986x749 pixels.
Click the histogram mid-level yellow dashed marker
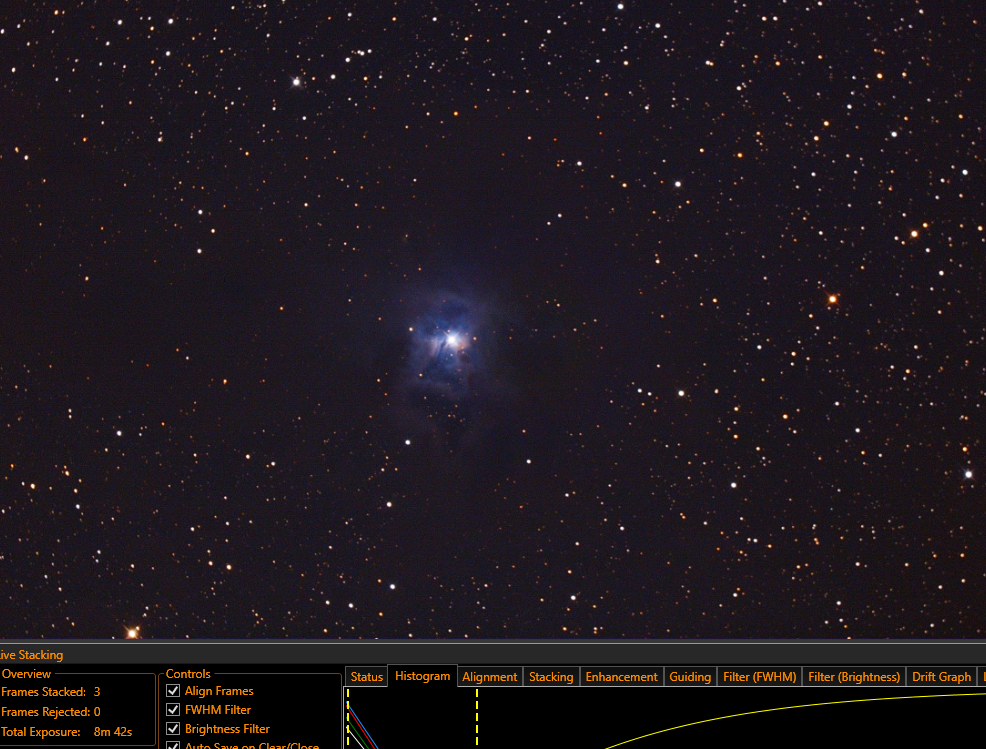[x=477, y=718]
